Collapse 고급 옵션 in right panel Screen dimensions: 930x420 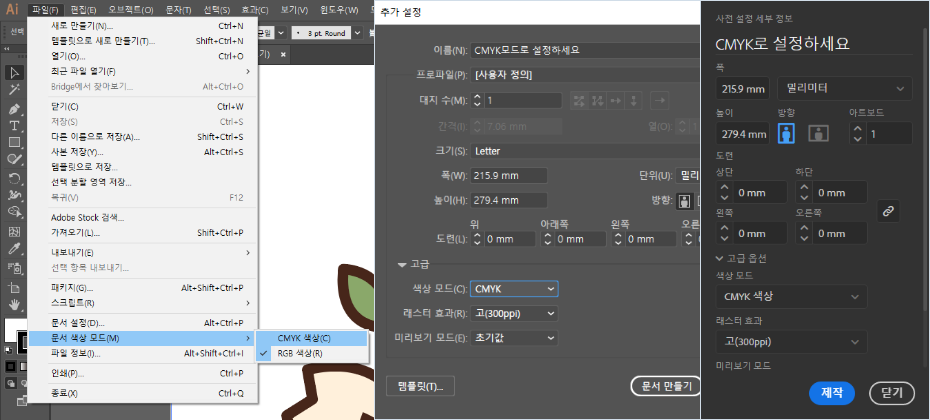tap(720, 259)
